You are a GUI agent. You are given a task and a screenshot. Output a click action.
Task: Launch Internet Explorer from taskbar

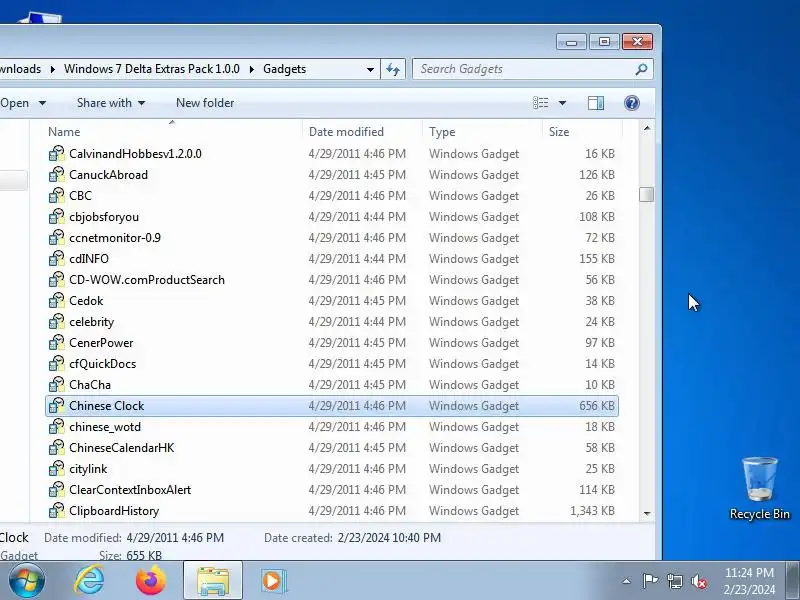click(x=89, y=581)
